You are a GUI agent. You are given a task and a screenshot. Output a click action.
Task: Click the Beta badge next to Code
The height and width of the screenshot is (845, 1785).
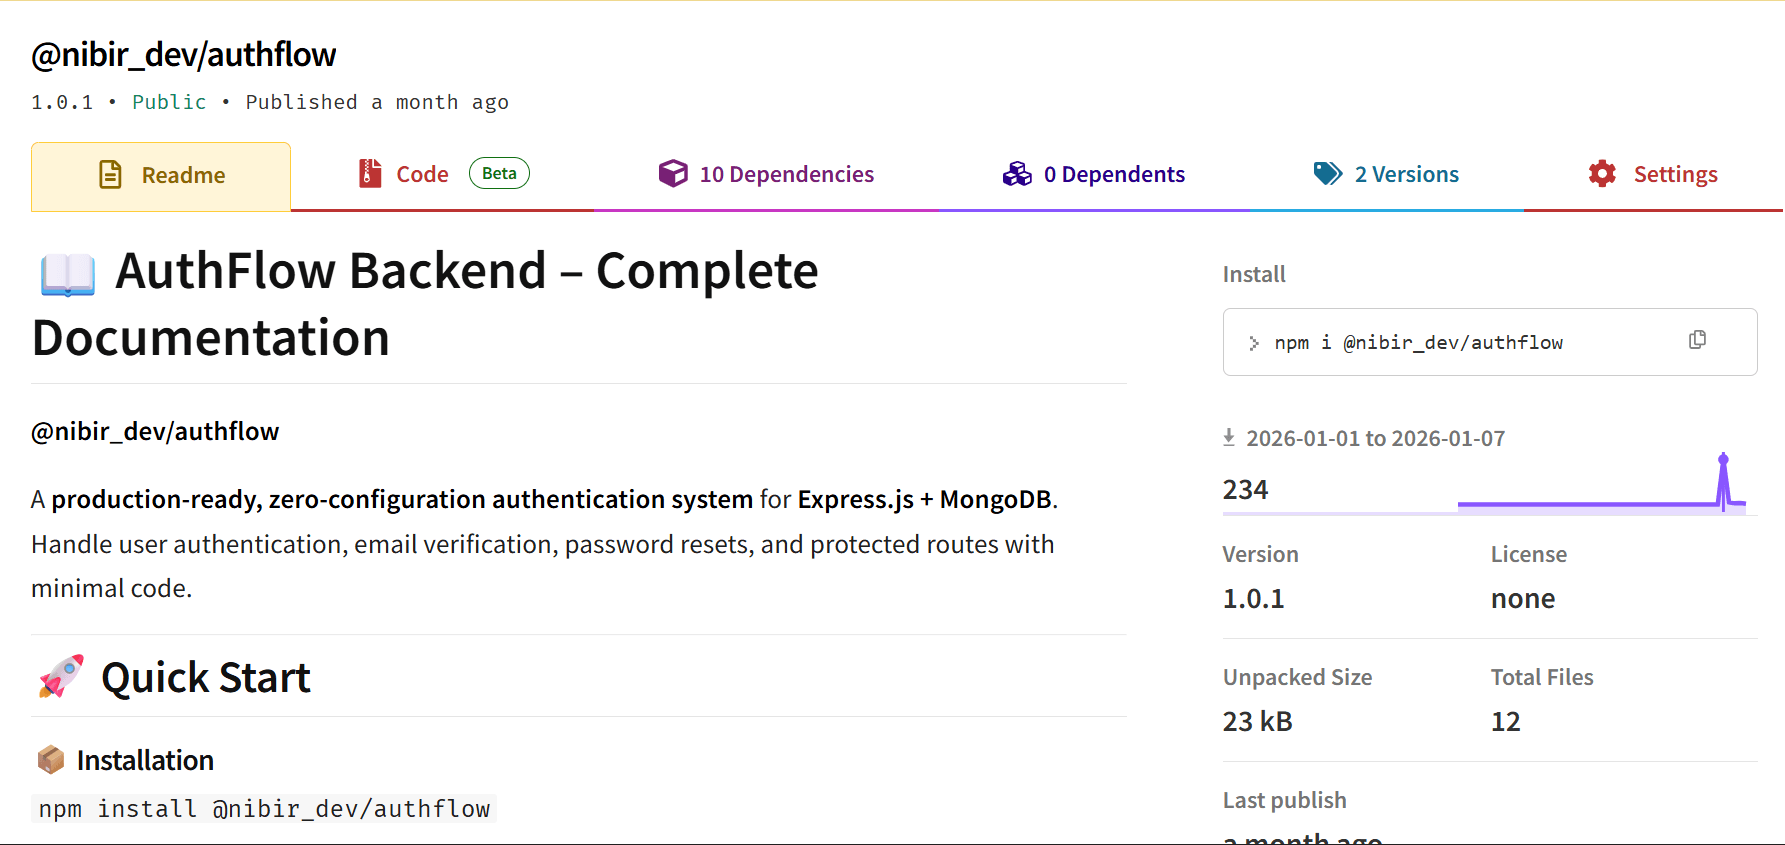pyautogui.click(x=499, y=173)
